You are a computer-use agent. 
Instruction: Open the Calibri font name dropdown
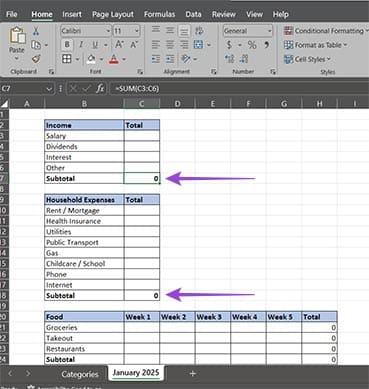[108, 31]
